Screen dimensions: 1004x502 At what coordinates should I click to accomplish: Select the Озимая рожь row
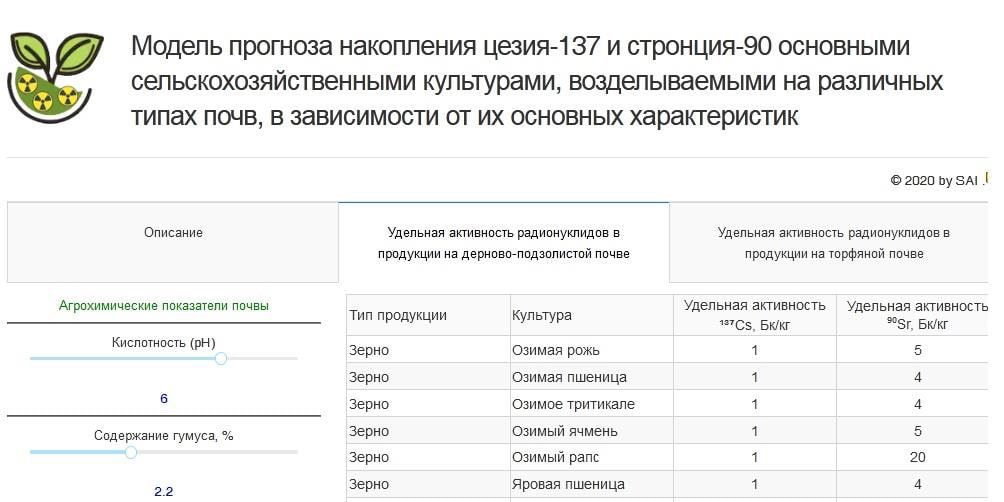[570, 350]
